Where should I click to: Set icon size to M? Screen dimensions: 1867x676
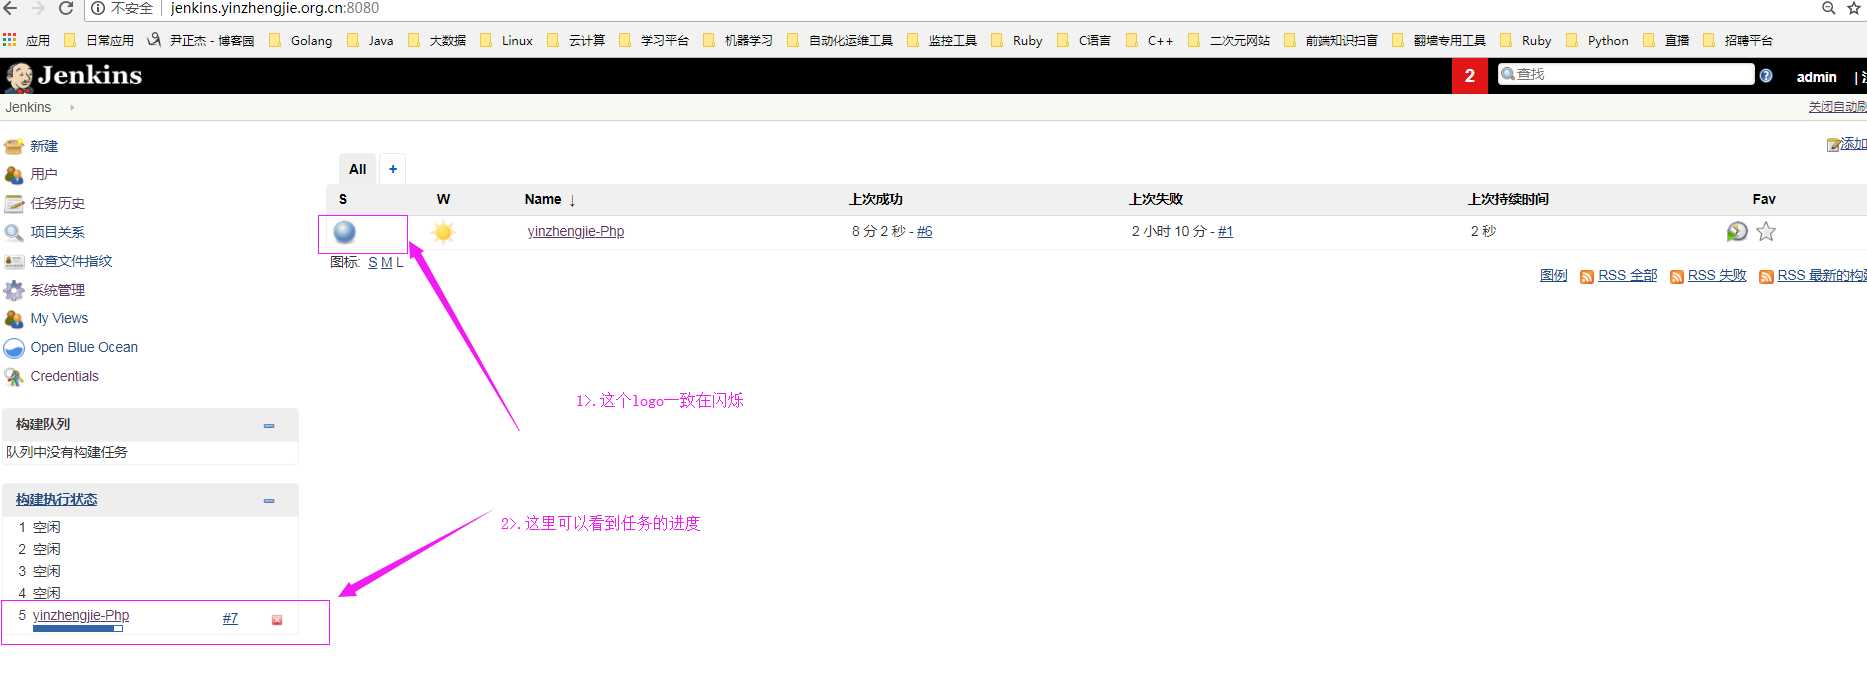tap(386, 263)
